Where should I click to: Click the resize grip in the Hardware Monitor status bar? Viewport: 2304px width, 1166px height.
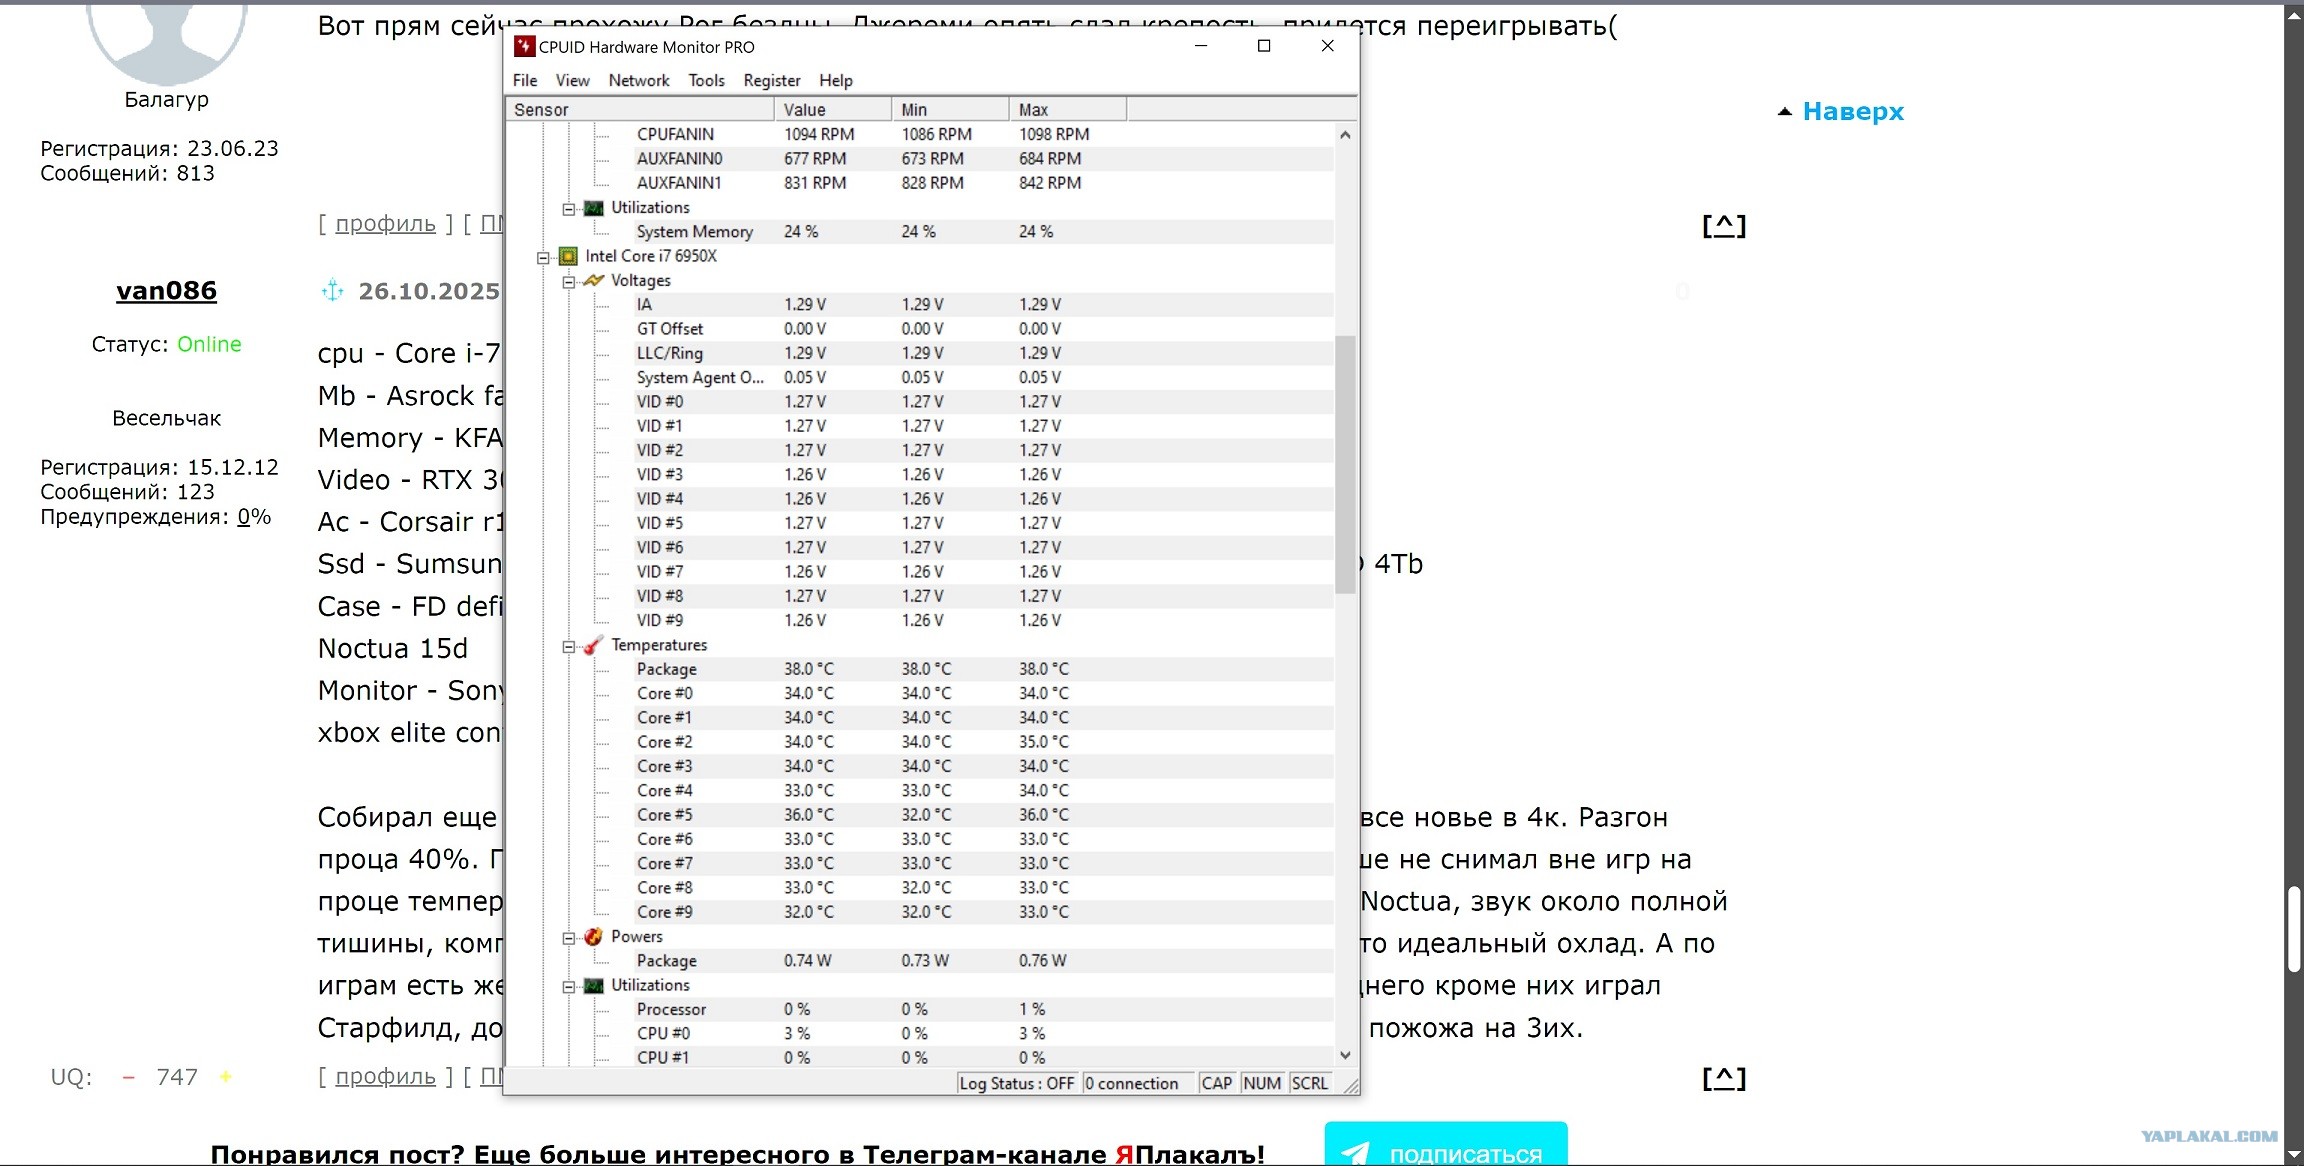pos(1350,1085)
